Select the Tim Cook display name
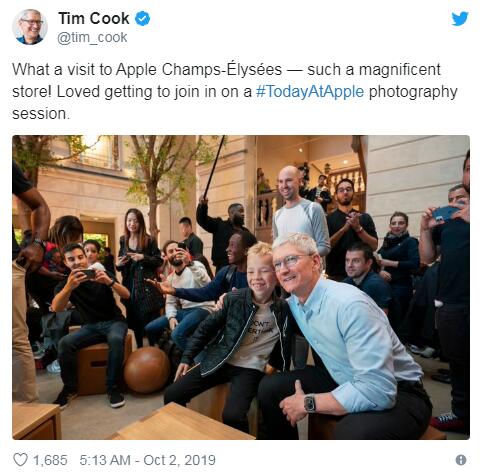The width and height of the screenshot is (484, 472). pos(94,18)
